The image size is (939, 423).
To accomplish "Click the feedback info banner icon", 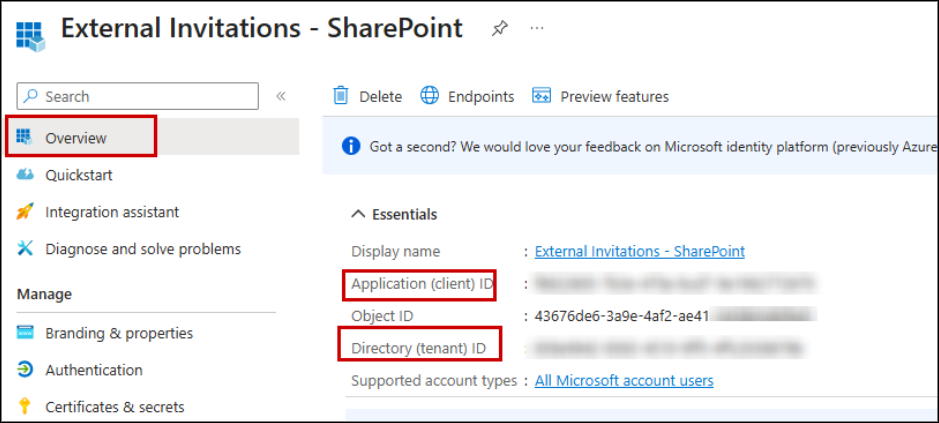I will (x=351, y=146).
